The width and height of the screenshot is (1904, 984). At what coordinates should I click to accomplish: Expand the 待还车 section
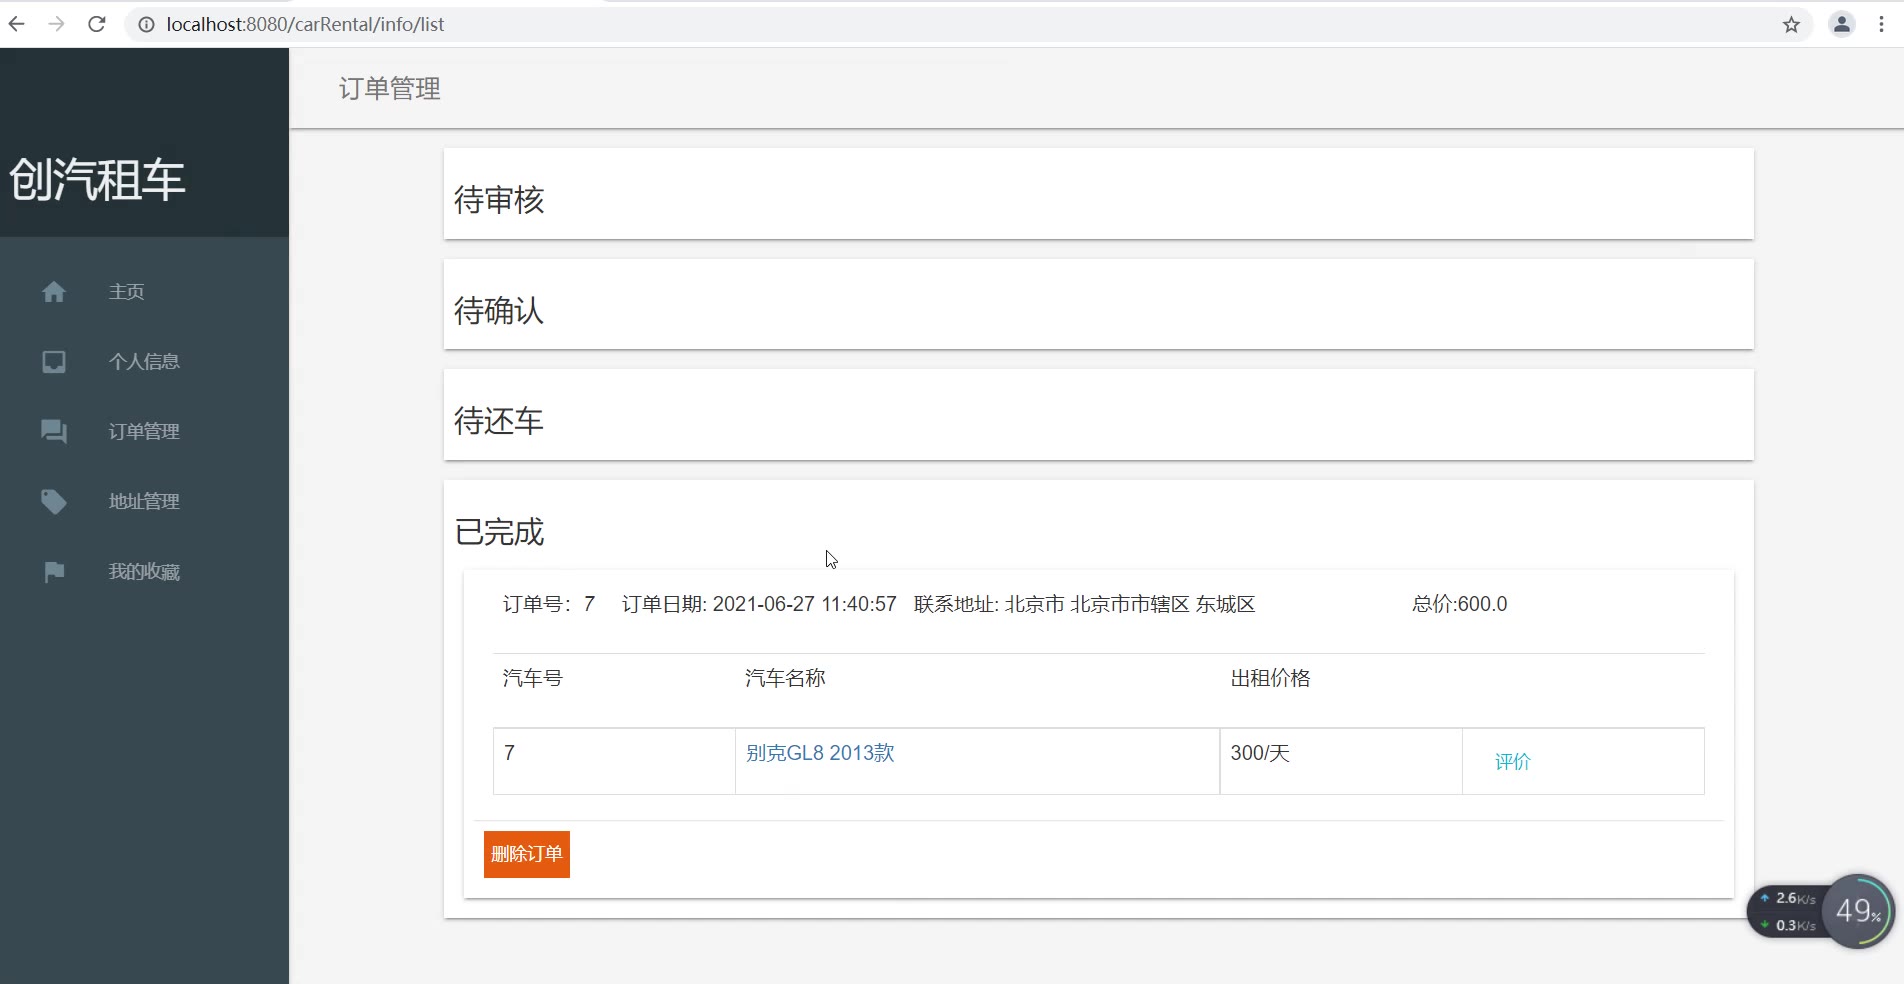1098,415
